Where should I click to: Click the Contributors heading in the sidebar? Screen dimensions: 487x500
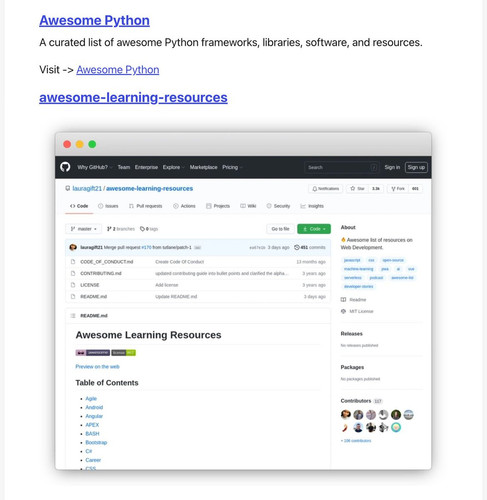click(356, 401)
